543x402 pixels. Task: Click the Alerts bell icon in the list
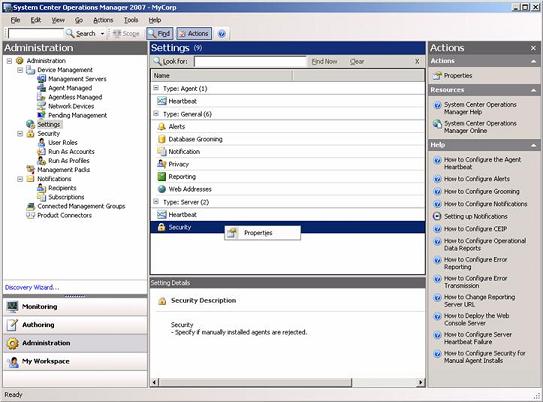(x=162, y=126)
